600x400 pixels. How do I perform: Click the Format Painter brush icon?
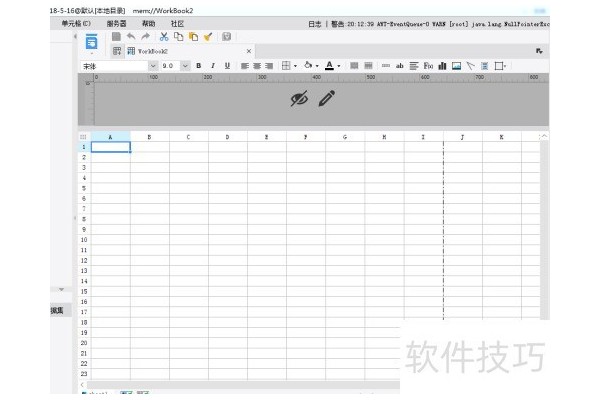tap(208, 37)
